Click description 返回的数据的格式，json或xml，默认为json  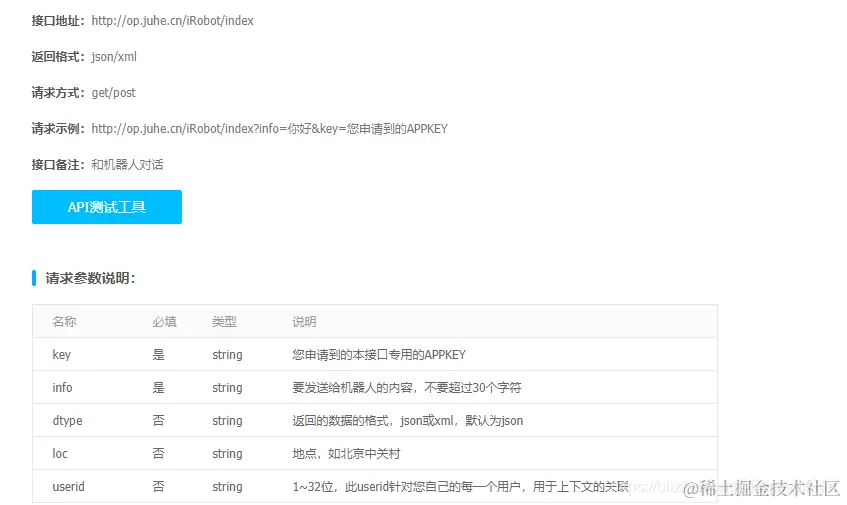click(x=408, y=421)
